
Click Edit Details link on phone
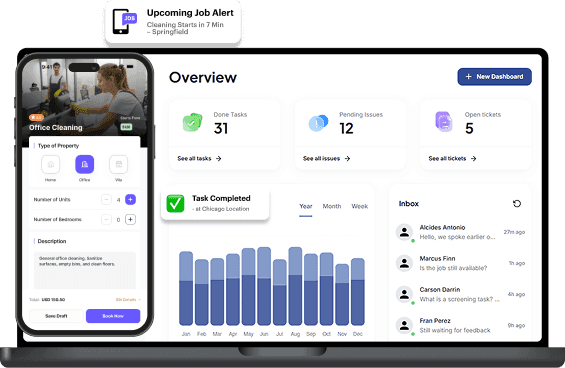click(x=128, y=300)
